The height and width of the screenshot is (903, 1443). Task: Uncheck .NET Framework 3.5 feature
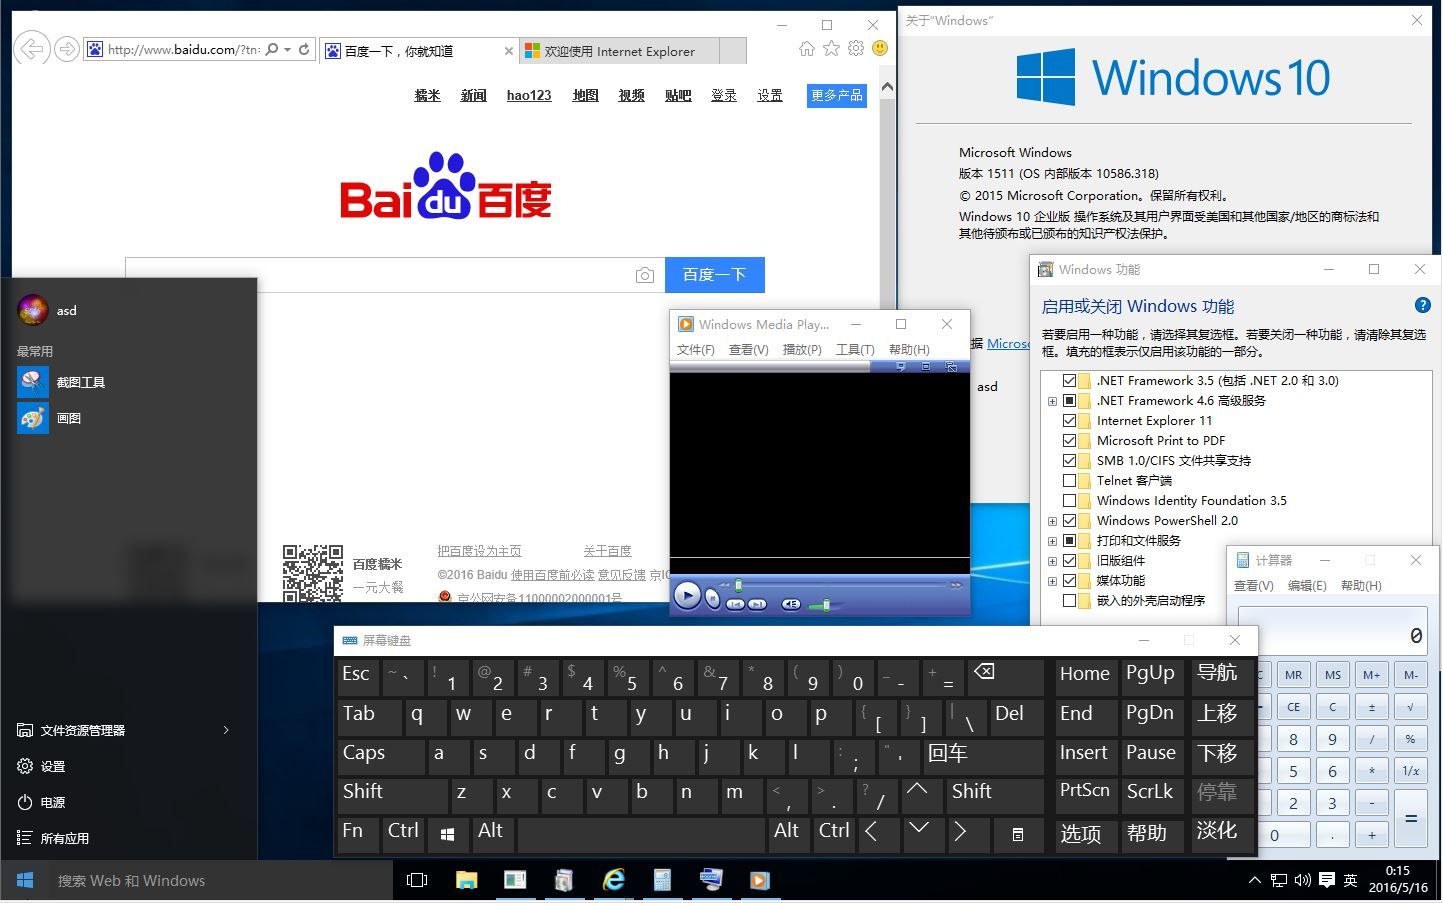tap(1070, 381)
